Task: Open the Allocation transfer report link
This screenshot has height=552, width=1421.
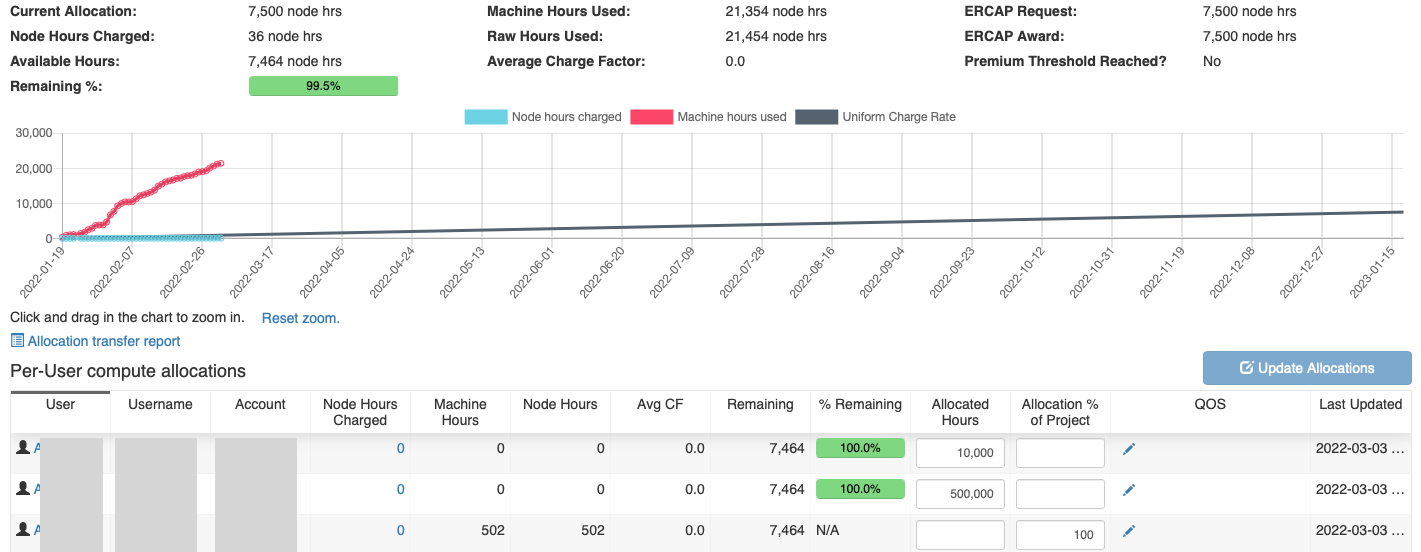Action: [104, 342]
